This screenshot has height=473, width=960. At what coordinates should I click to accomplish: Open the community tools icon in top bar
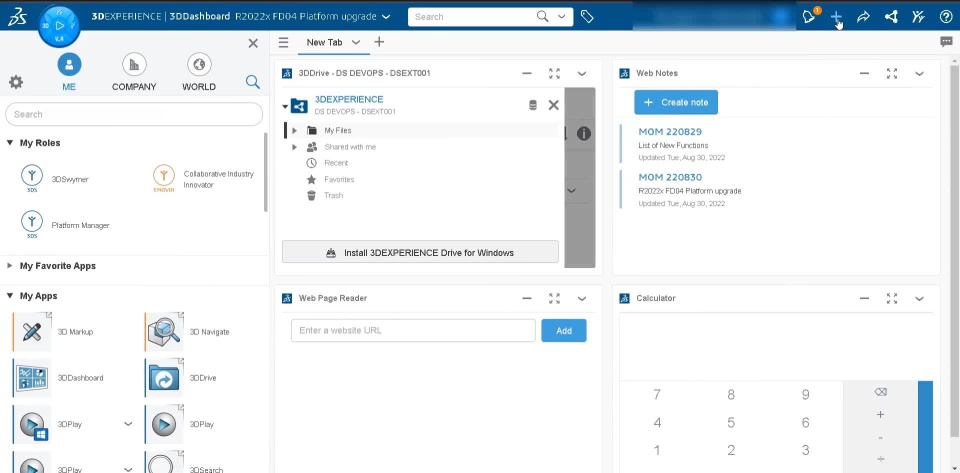pyautogui.click(x=918, y=17)
